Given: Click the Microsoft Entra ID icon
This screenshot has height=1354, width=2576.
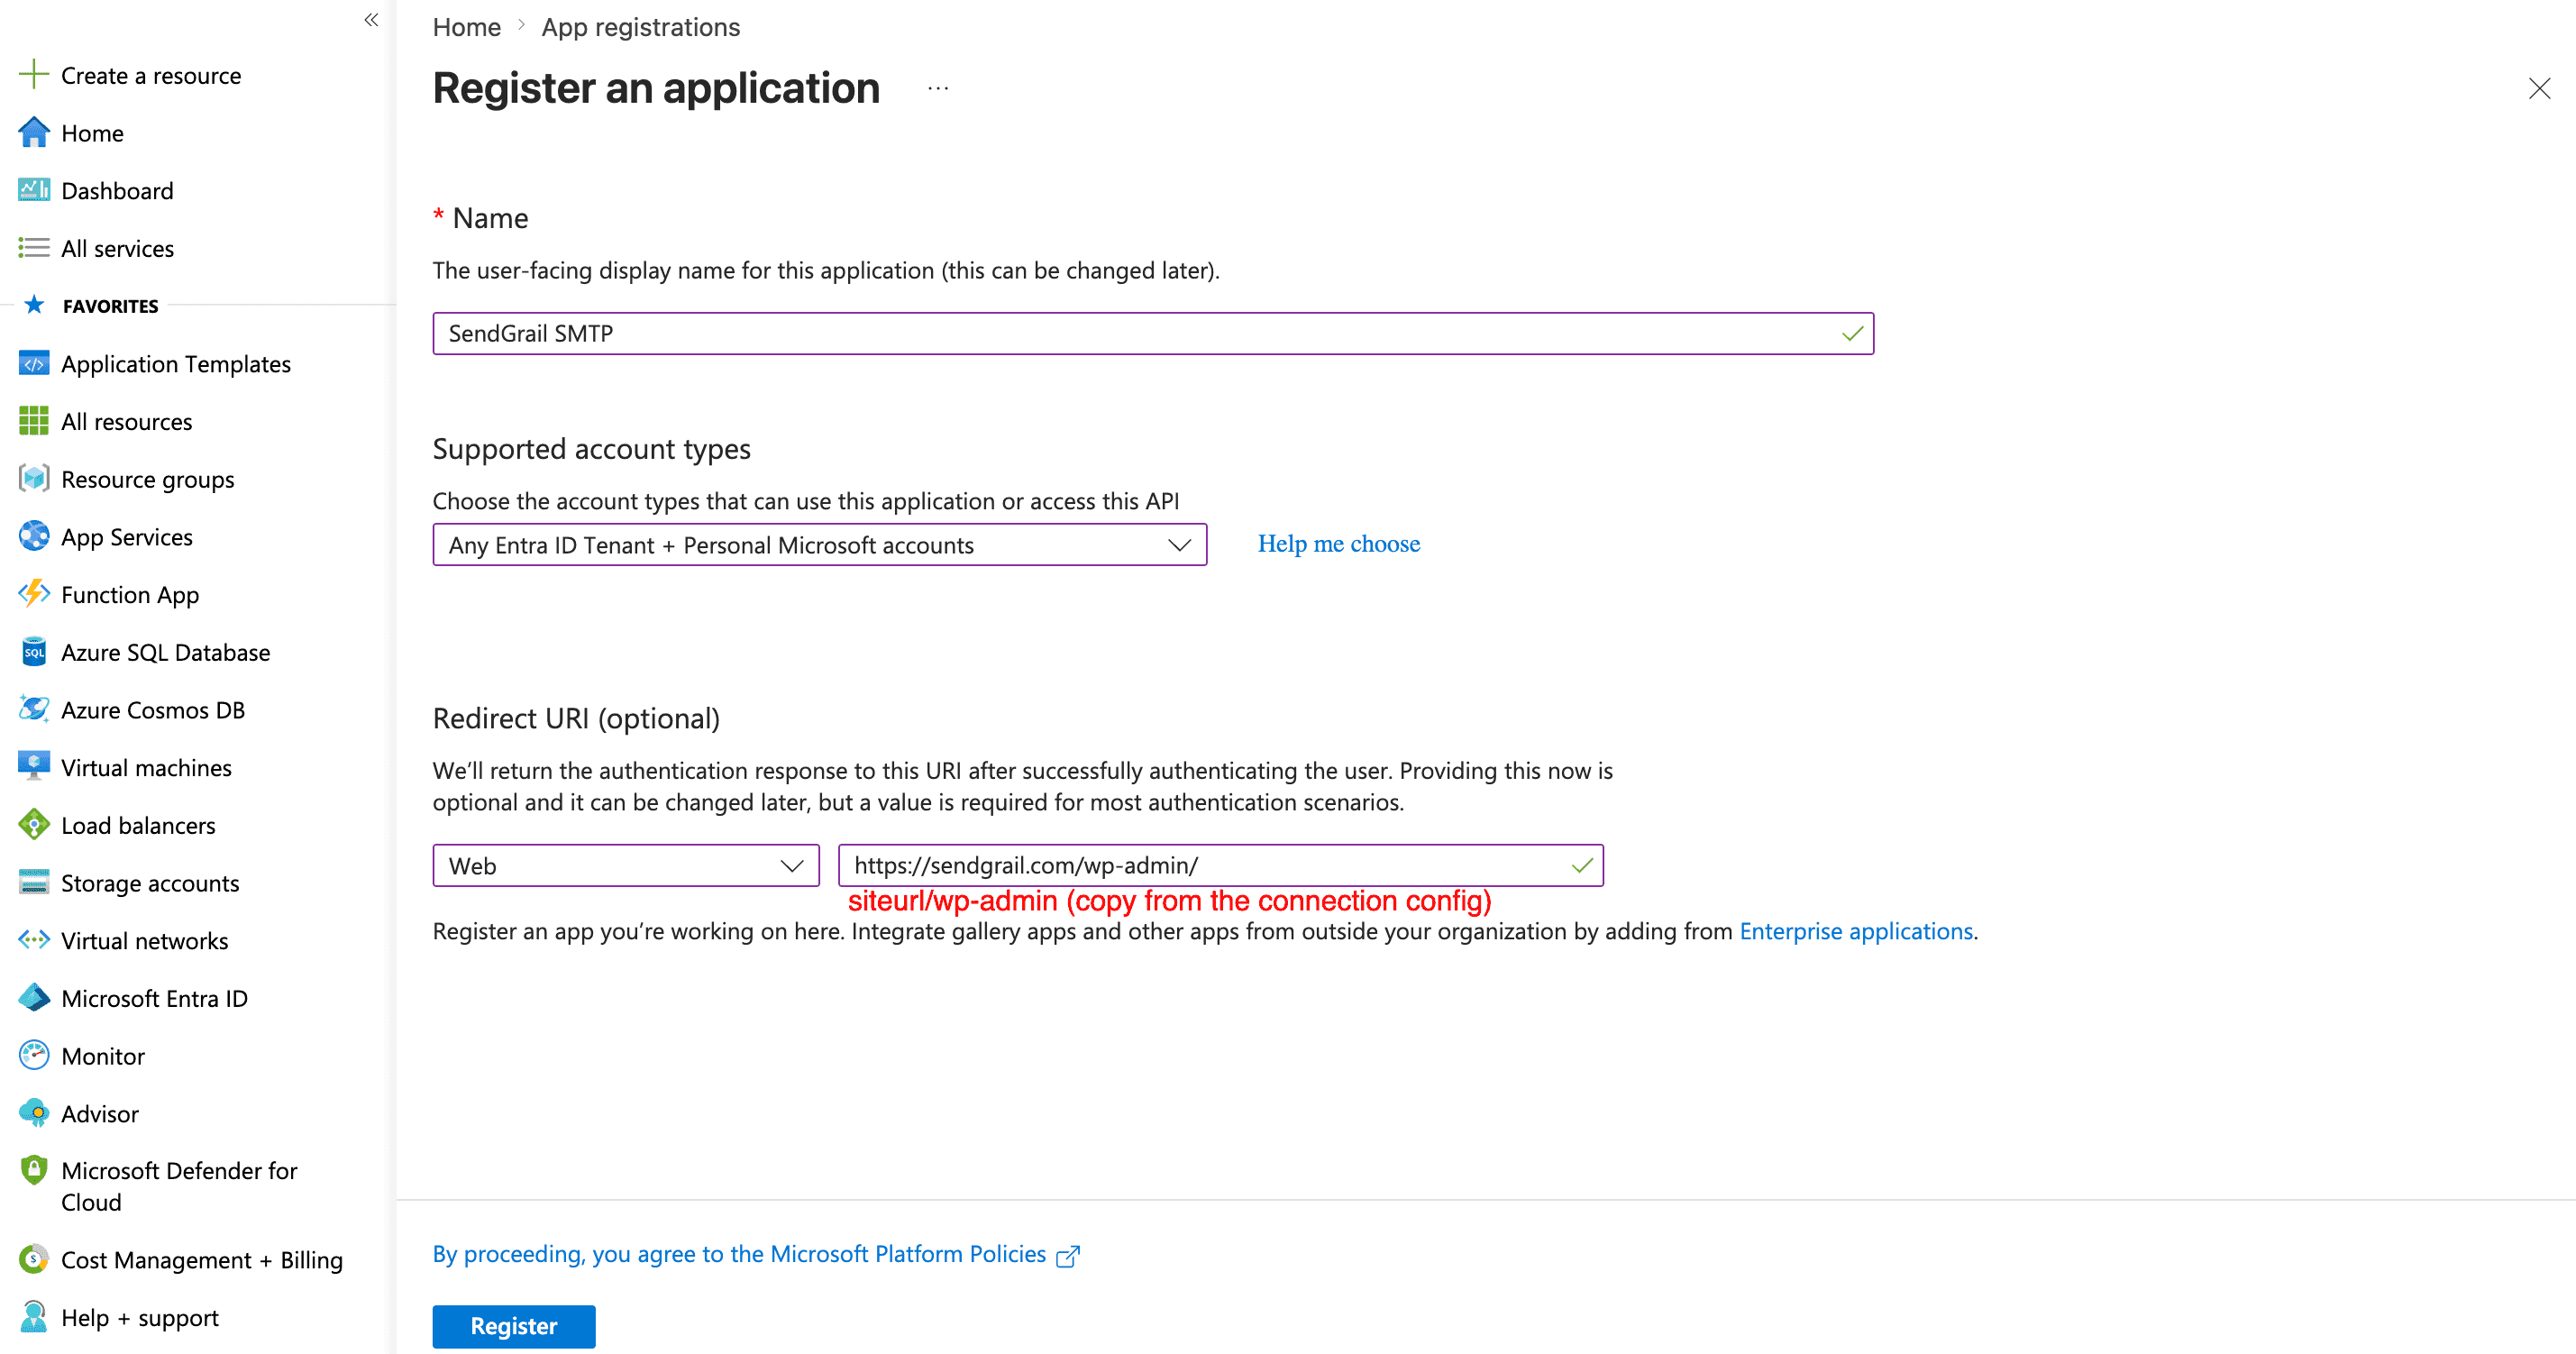Looking at the screenshot, I should pos(33,998).
